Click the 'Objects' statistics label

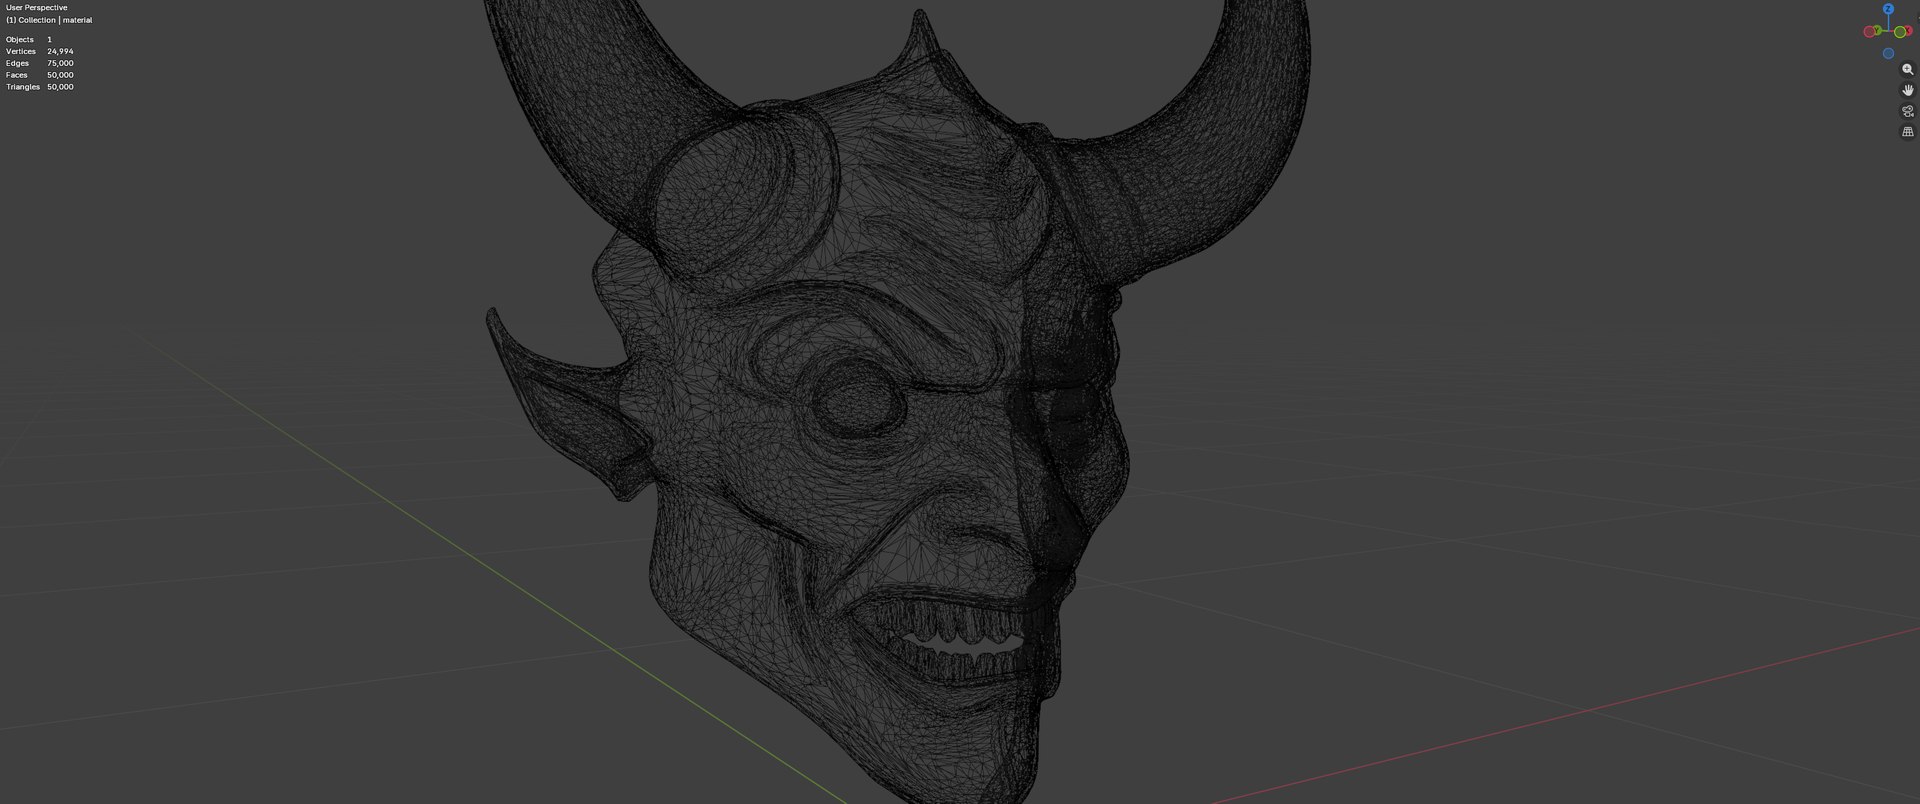point(20,39)
